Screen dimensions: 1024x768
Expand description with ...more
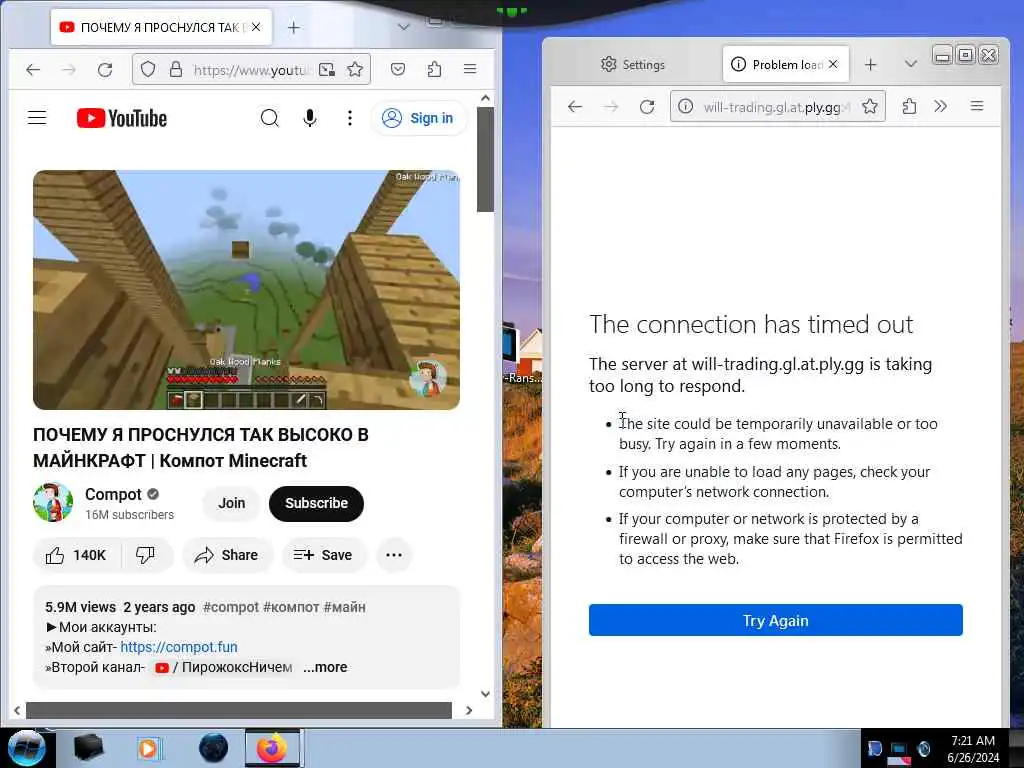coord(325,667)
